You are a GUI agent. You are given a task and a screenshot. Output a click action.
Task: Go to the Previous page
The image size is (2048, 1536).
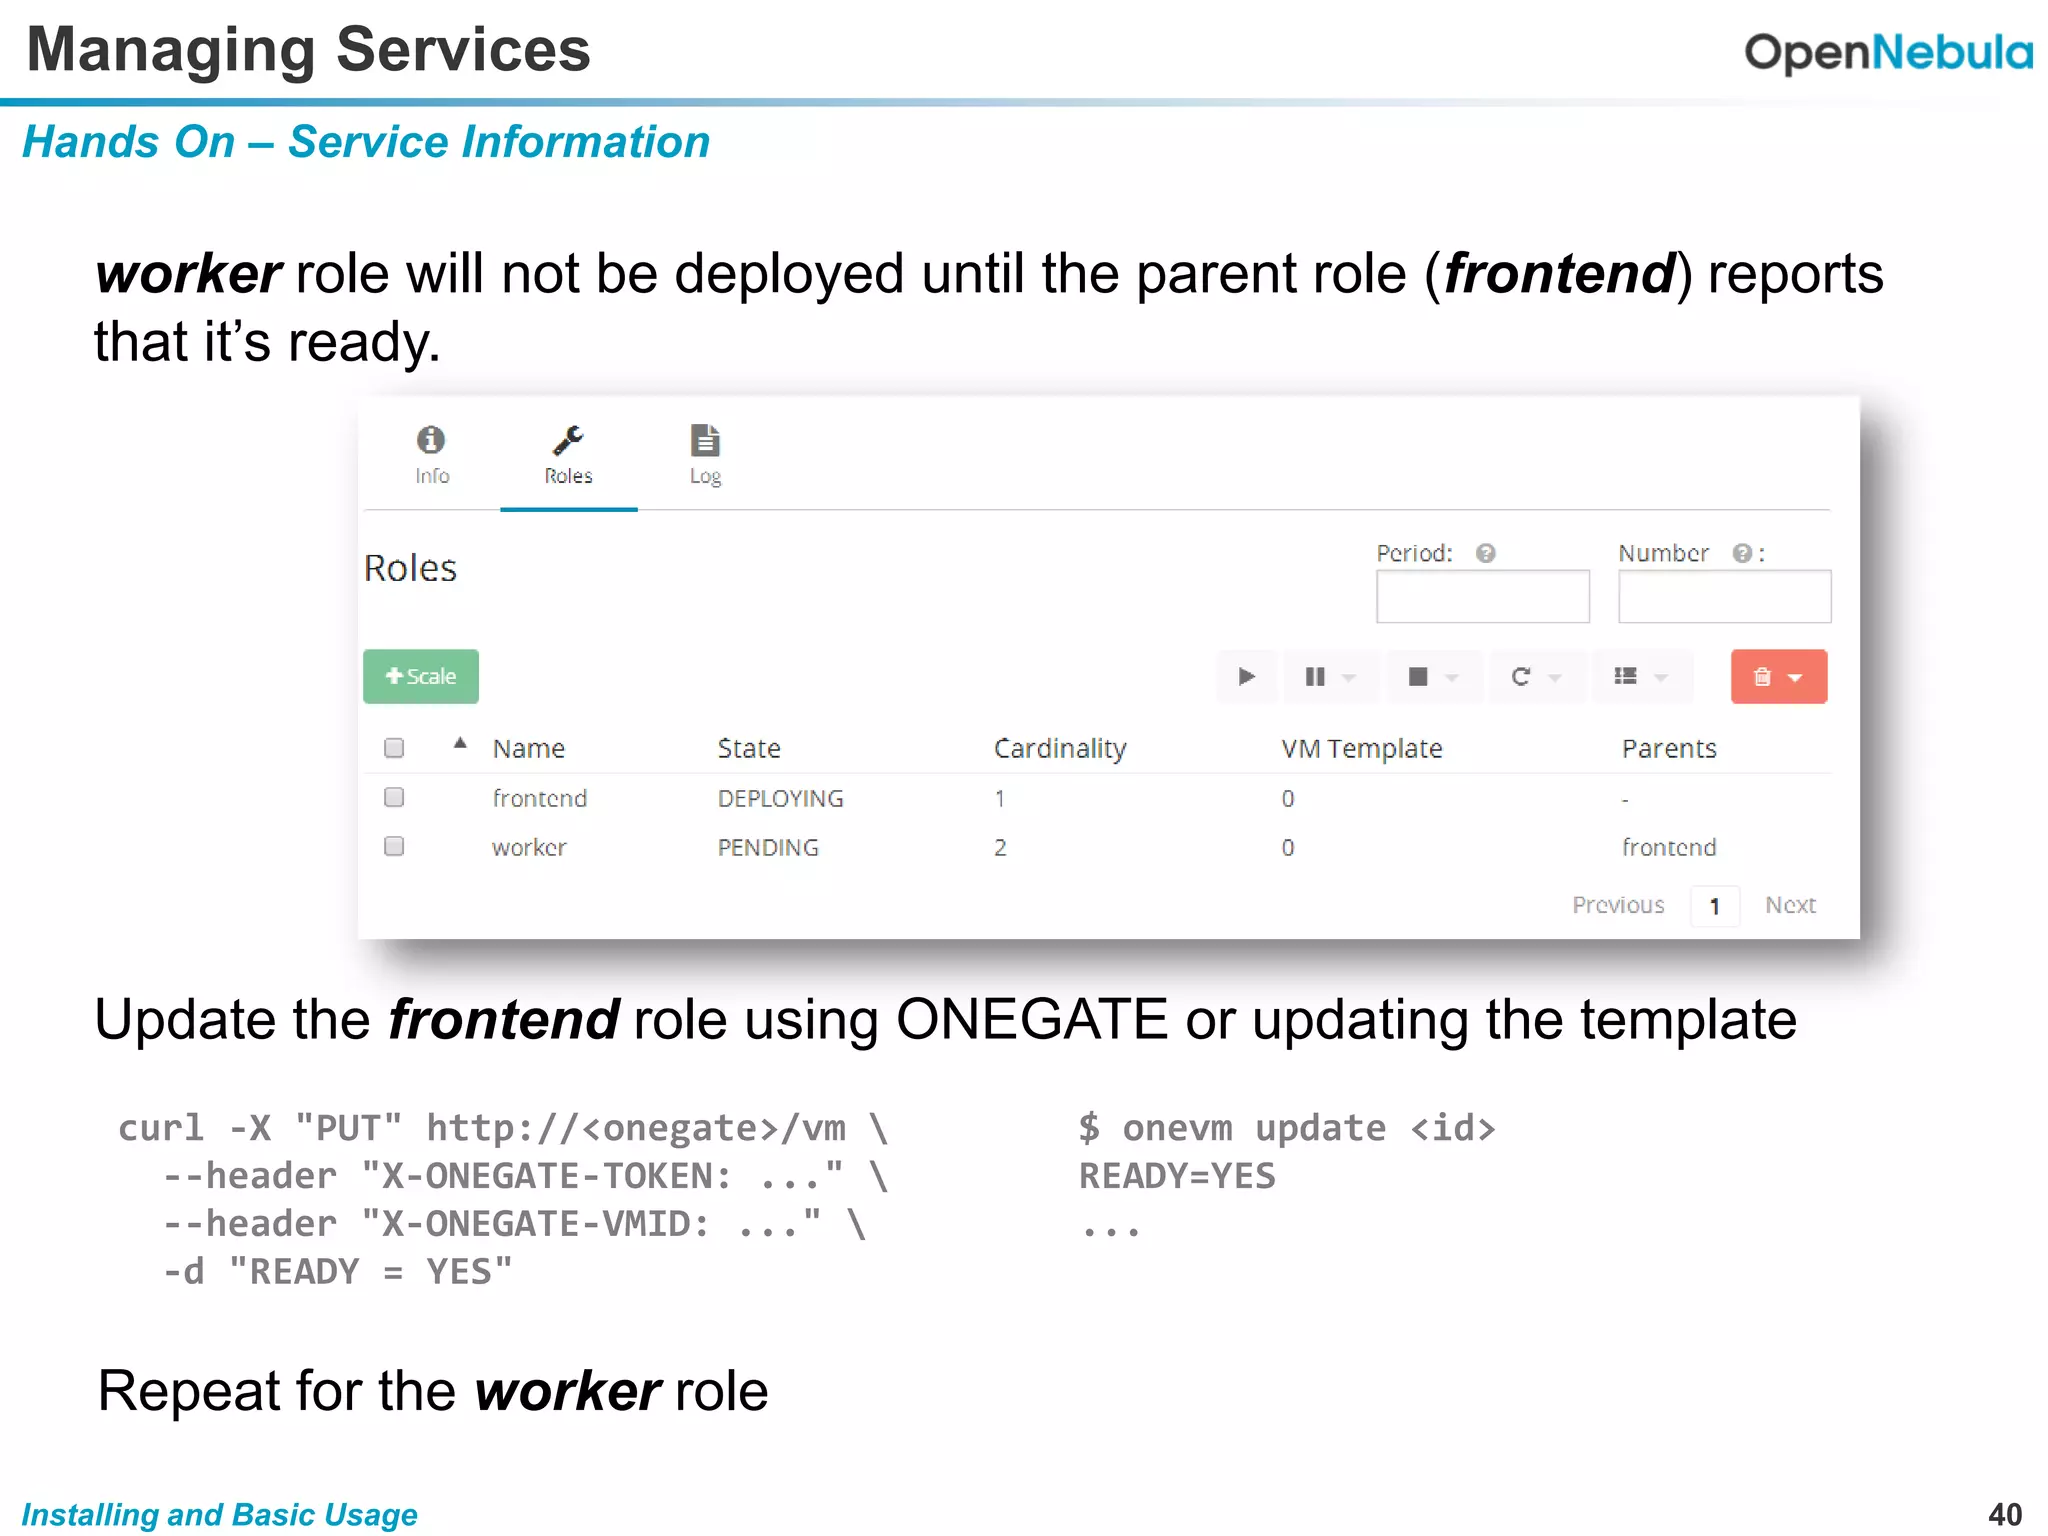(1618, 905)
